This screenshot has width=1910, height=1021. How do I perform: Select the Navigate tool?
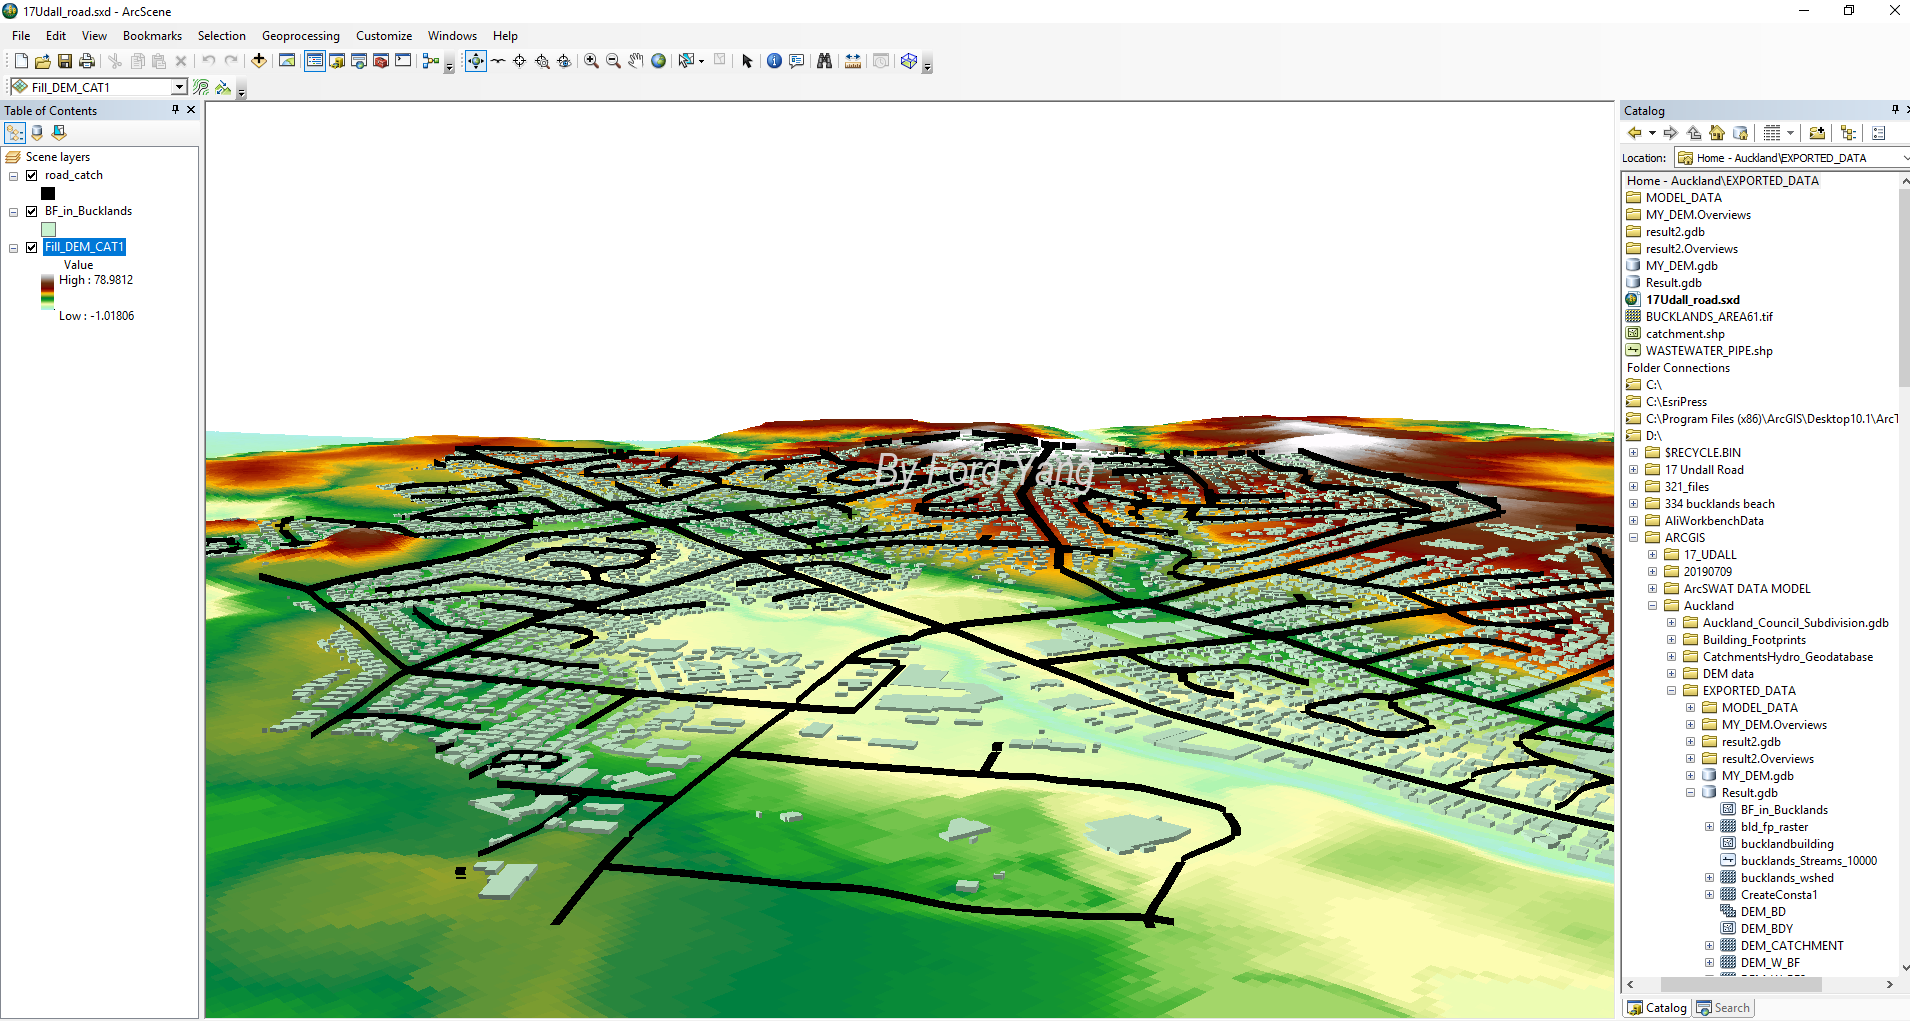[x=476, y=61]
